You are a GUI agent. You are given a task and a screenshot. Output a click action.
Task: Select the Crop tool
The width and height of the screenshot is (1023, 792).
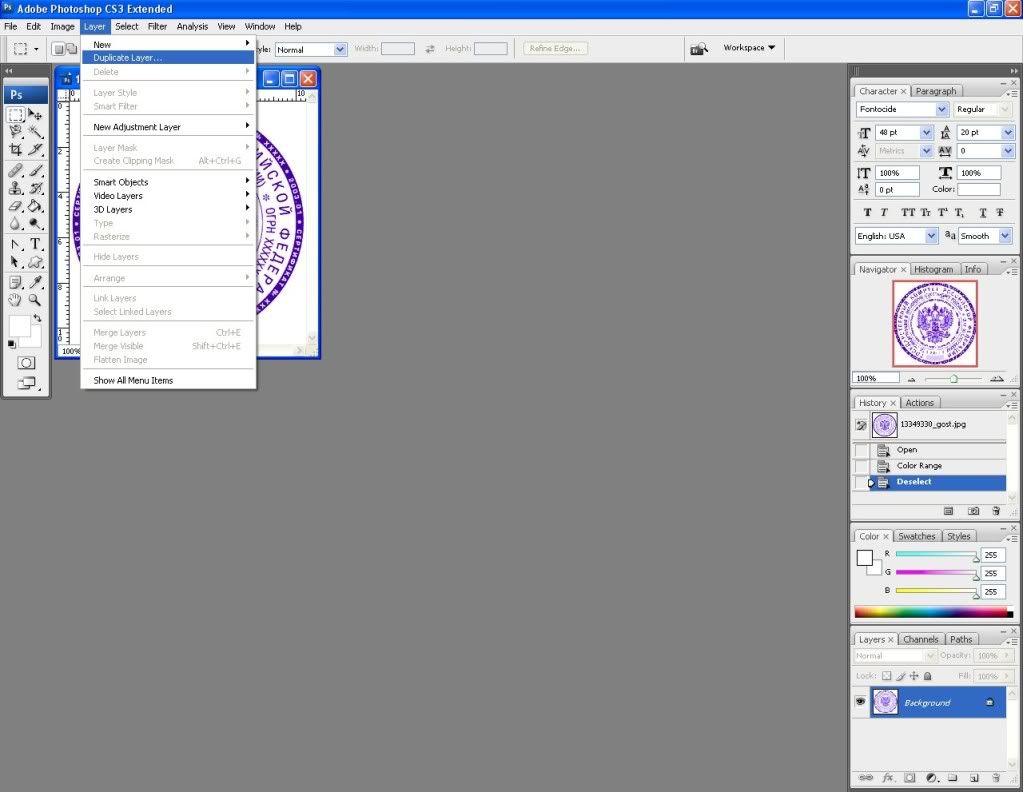(x=16, y=149)
